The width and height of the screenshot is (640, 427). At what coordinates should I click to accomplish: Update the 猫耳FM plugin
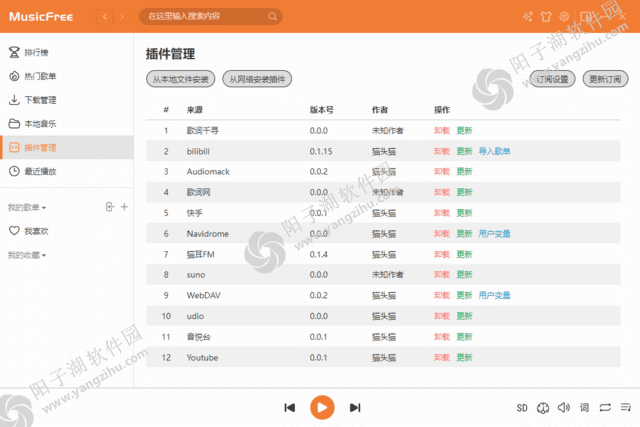pos(464,255)
